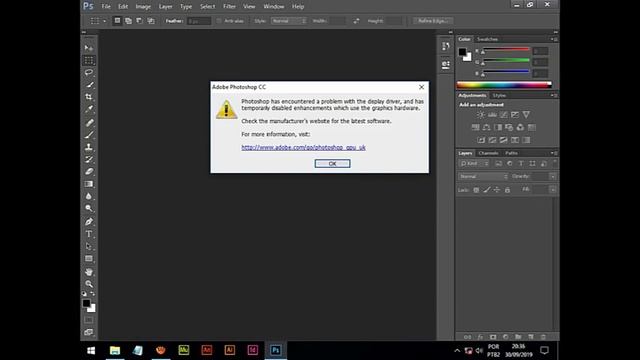Image resolution: width=640 pixels, height=360 pixels.
Task: Click the color spectrum ramp in Color panel
Action: [x=504, y=85]
